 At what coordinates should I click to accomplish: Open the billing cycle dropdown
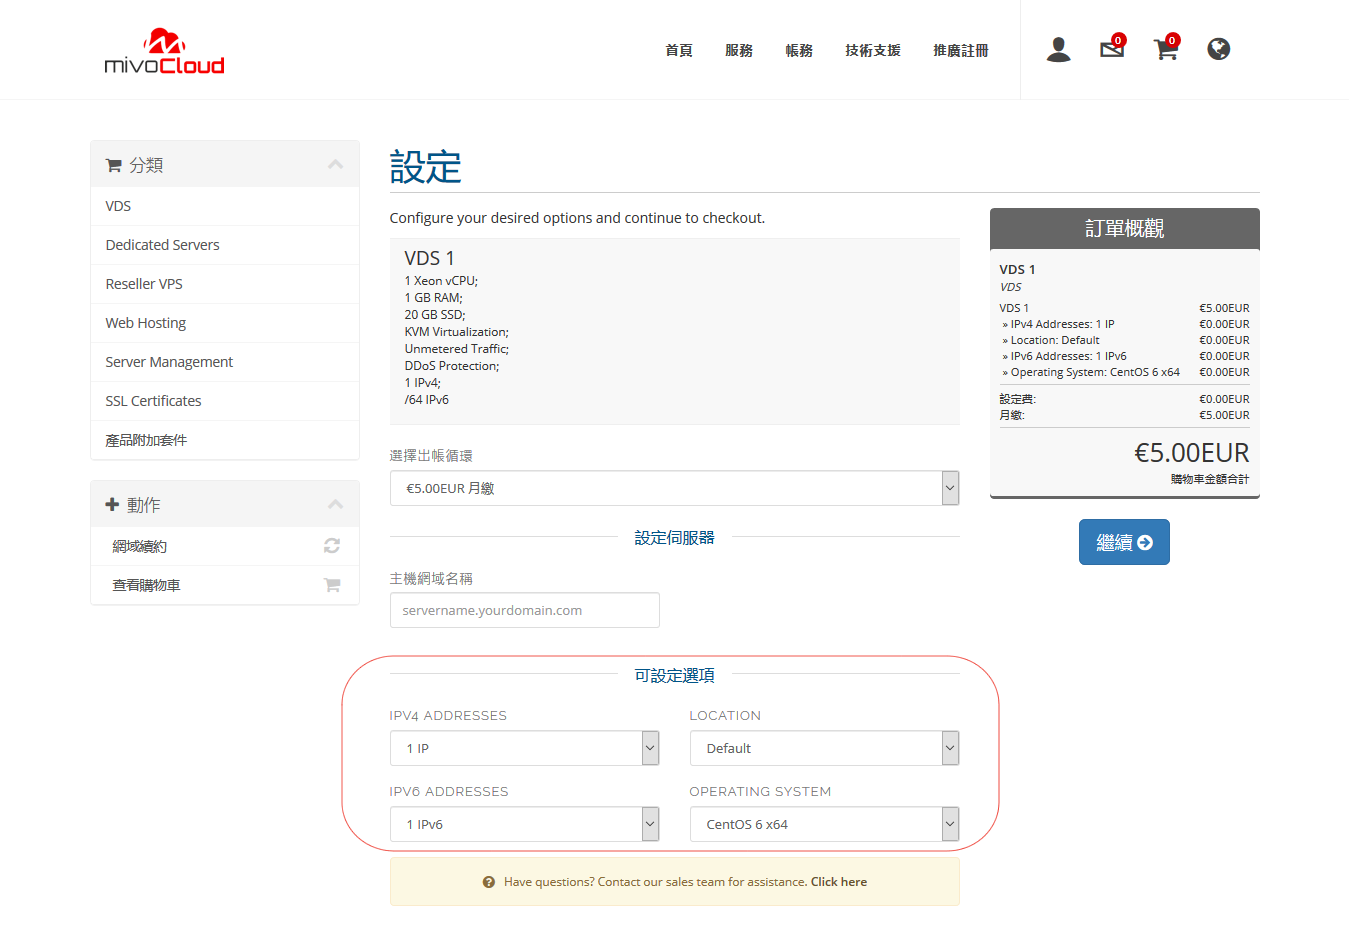(x=674, y=488)
